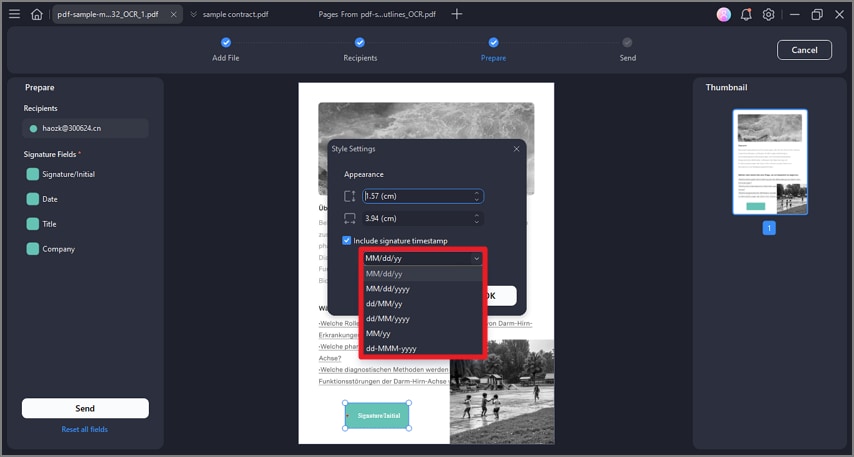Switch to sample contract.pdf tab
This screenshot has height=457, width=854.
click(235, 15)
